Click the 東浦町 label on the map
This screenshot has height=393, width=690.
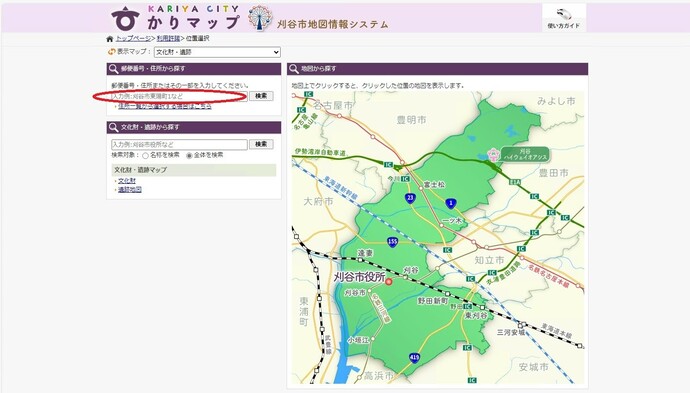(x=304, y=312)
